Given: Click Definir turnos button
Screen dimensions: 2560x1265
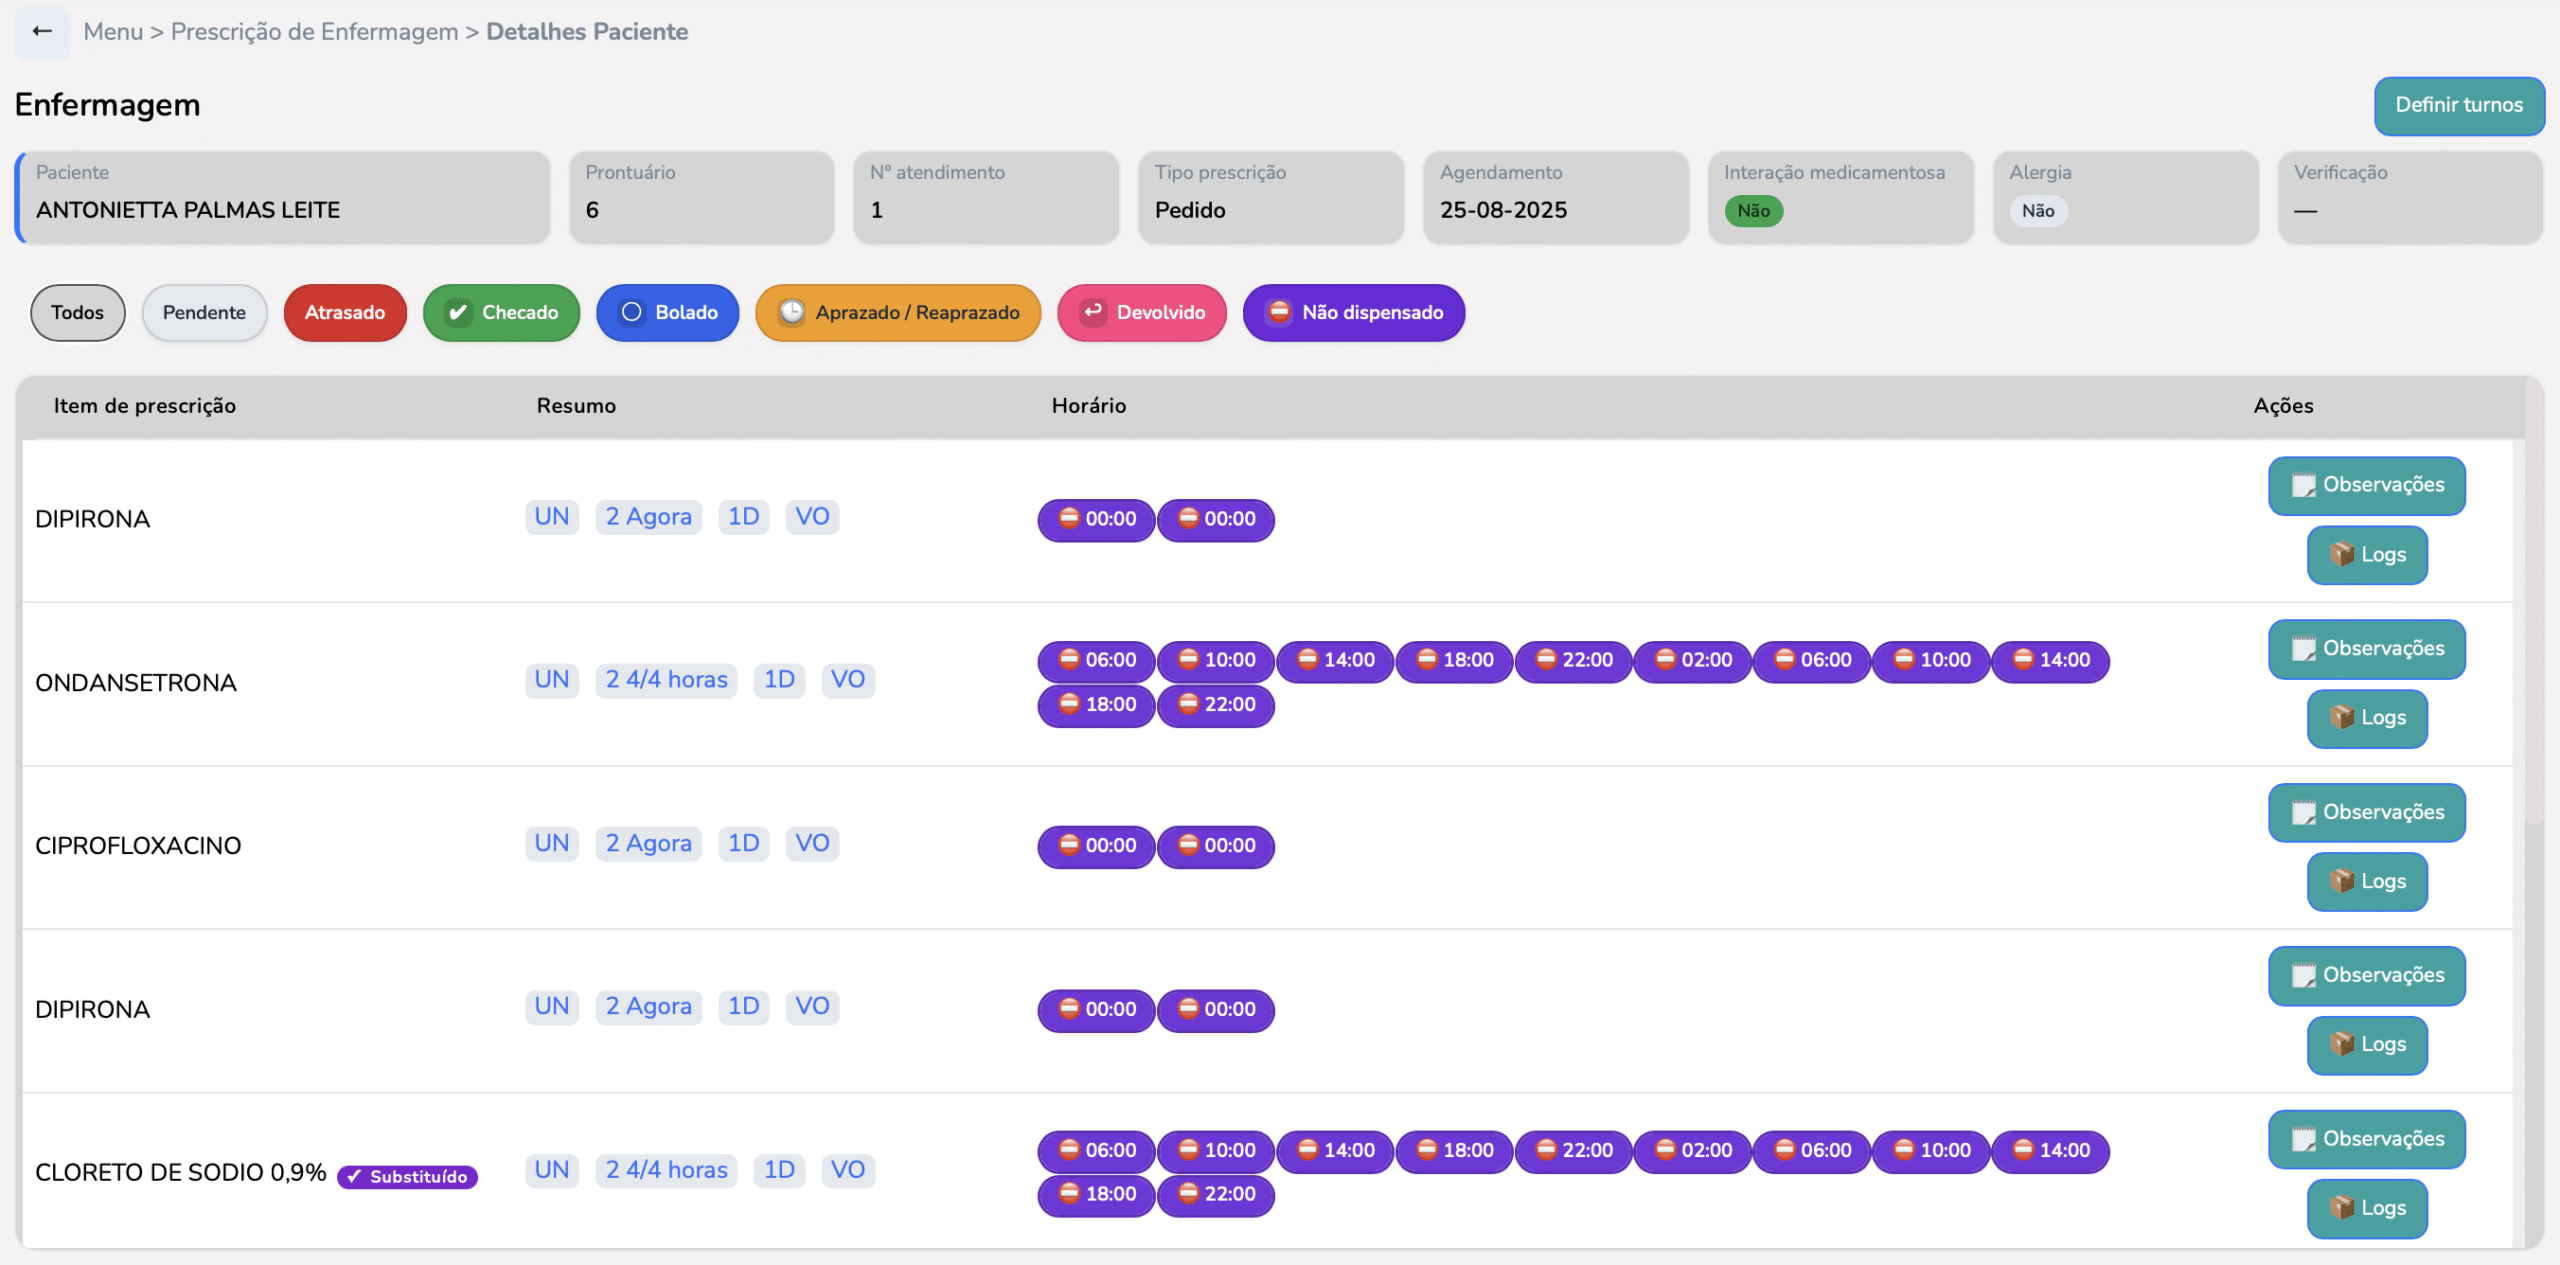Looking at the screenshot, I should click(x=2458, y=105).
